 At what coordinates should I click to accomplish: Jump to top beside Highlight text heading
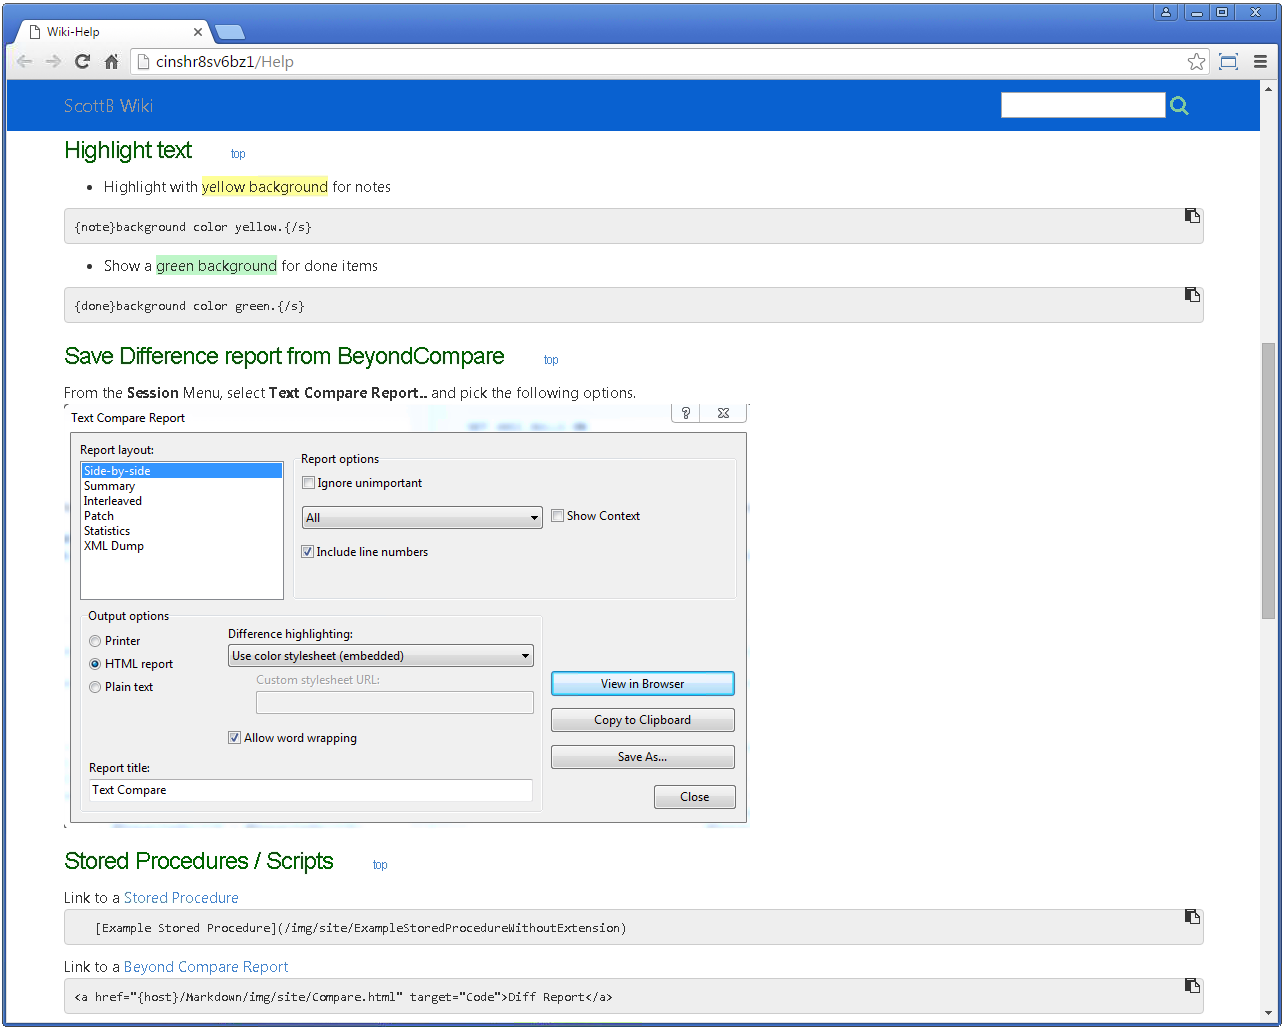coord(238,154)
